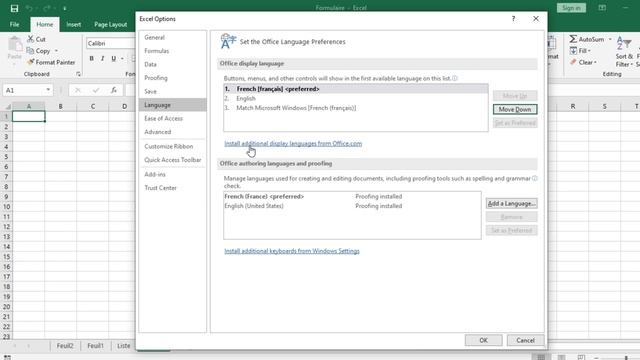The width and height of the screenshot is (640, 360).
Task: Select Match Microsoft Windows display language entry
Action: pyautogui.click(x=356, y=108)
